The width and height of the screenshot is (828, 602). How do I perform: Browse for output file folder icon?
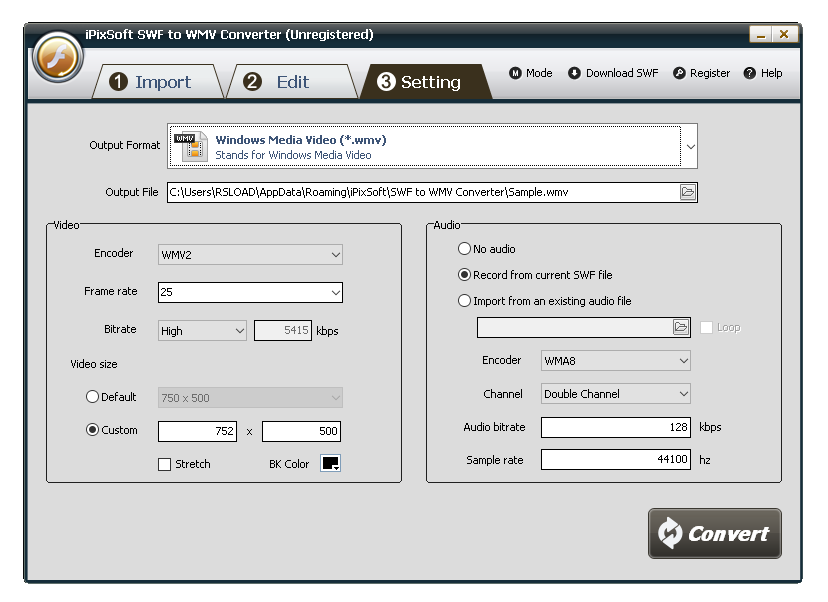(x=688, y=192)
